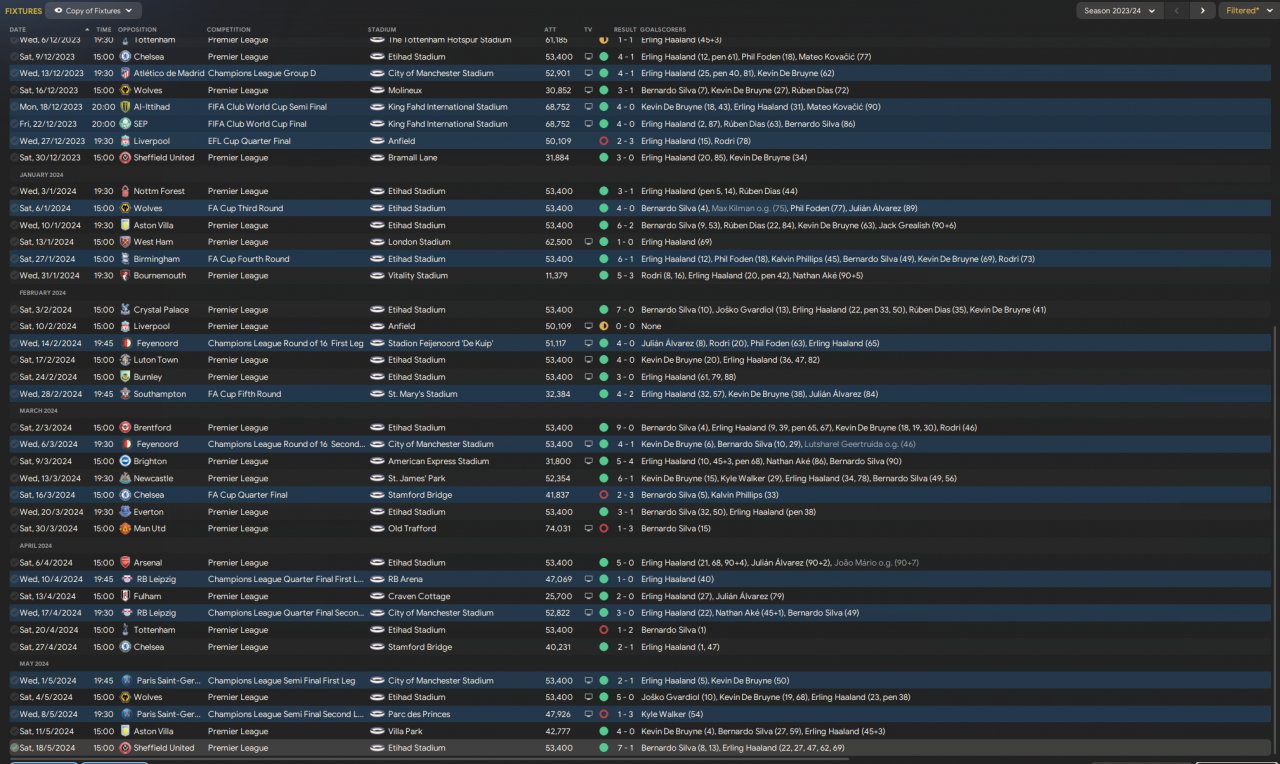Sort by the Att column header
The width and height of the screenshot is (1280, 764).
[550, 29]
